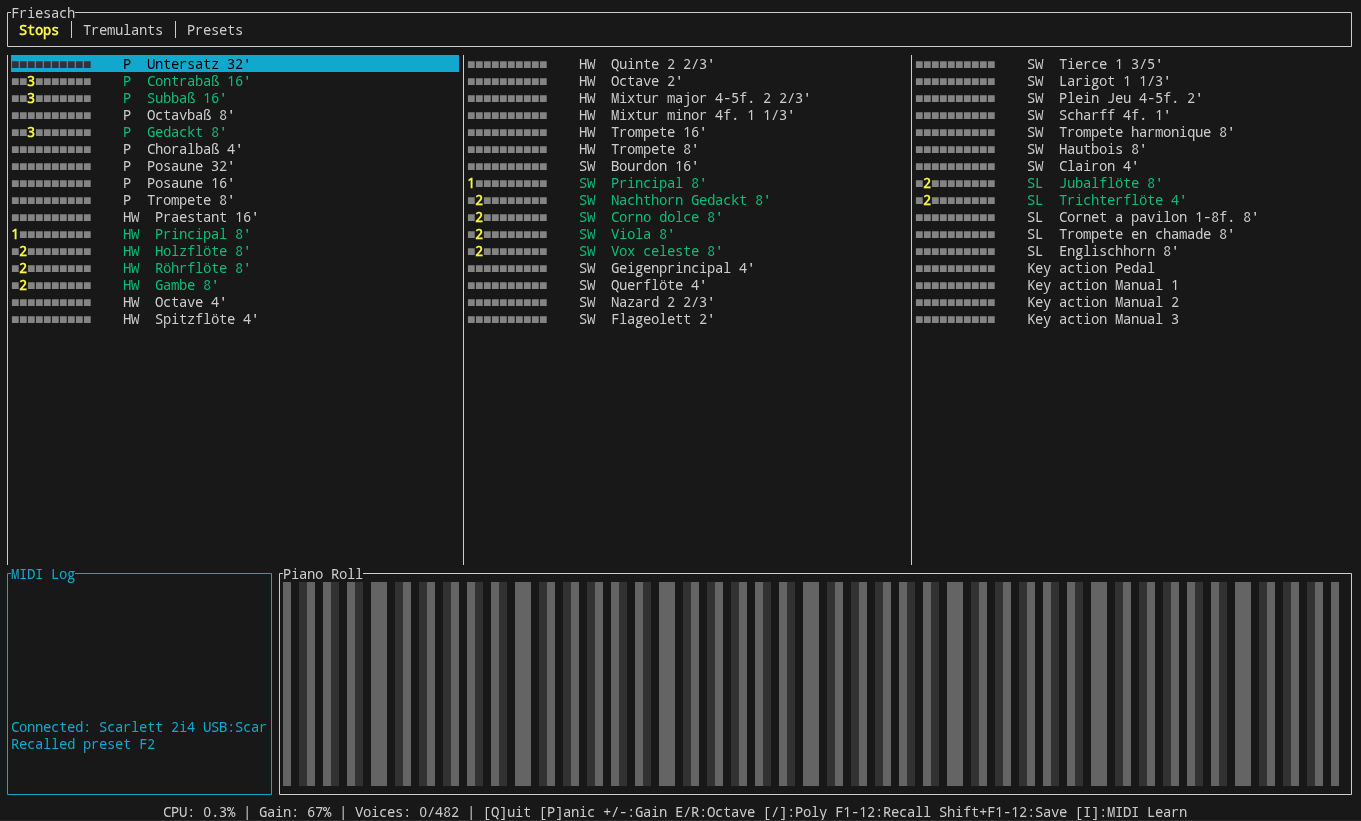
Task: Click the Mixtur minor 4f. 1 1/3' stop
Action: [687, 115]
